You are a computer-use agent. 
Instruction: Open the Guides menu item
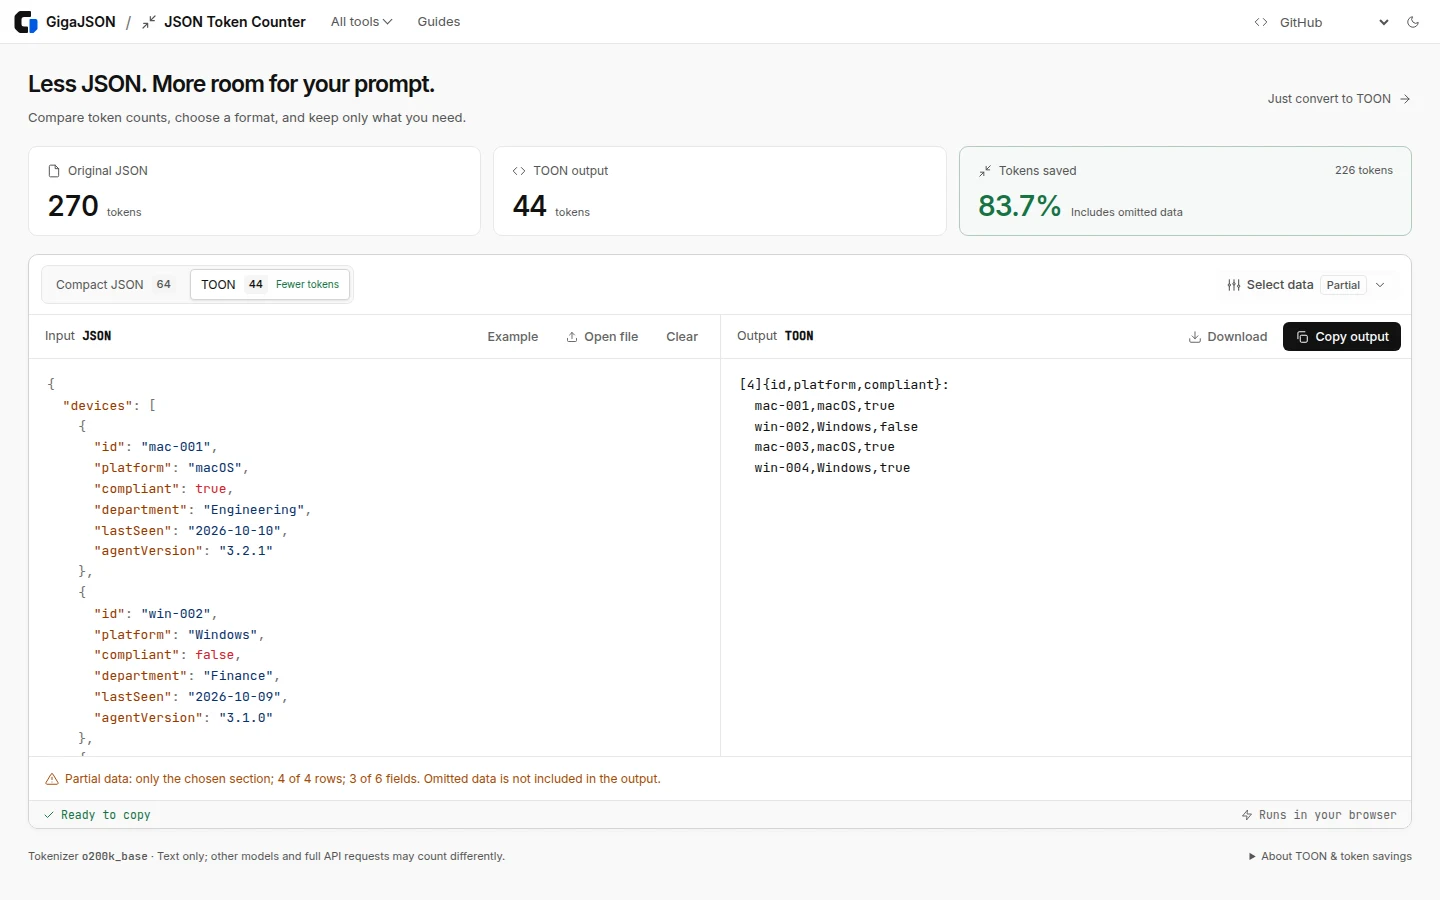tap(439, 22)
